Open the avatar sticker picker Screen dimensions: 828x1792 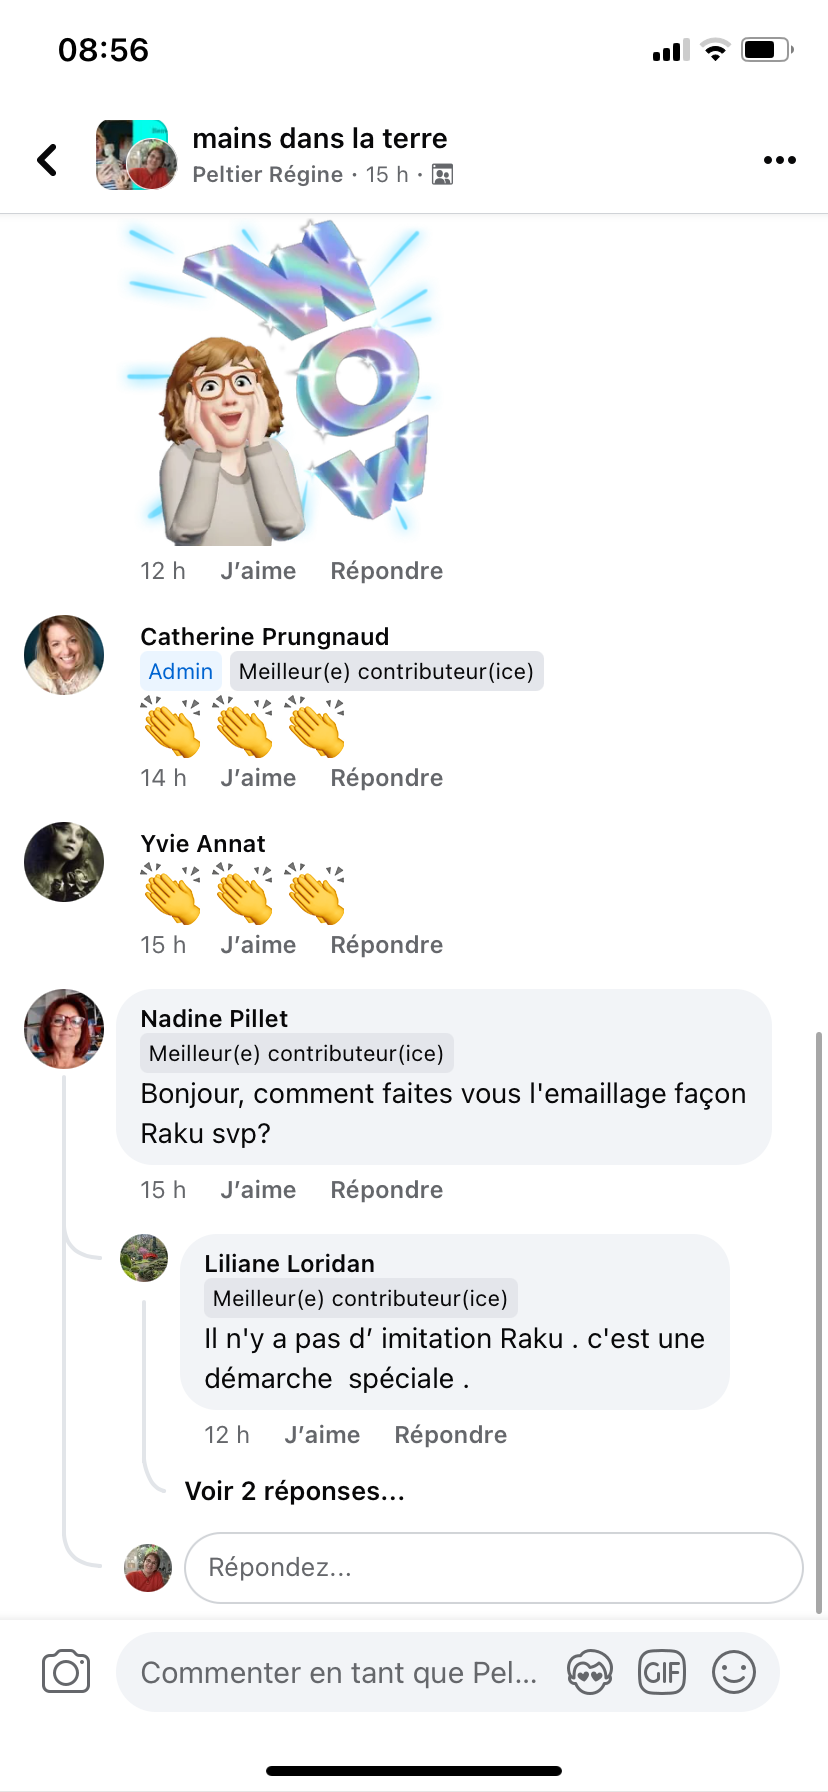click(x=590, y=1672)
